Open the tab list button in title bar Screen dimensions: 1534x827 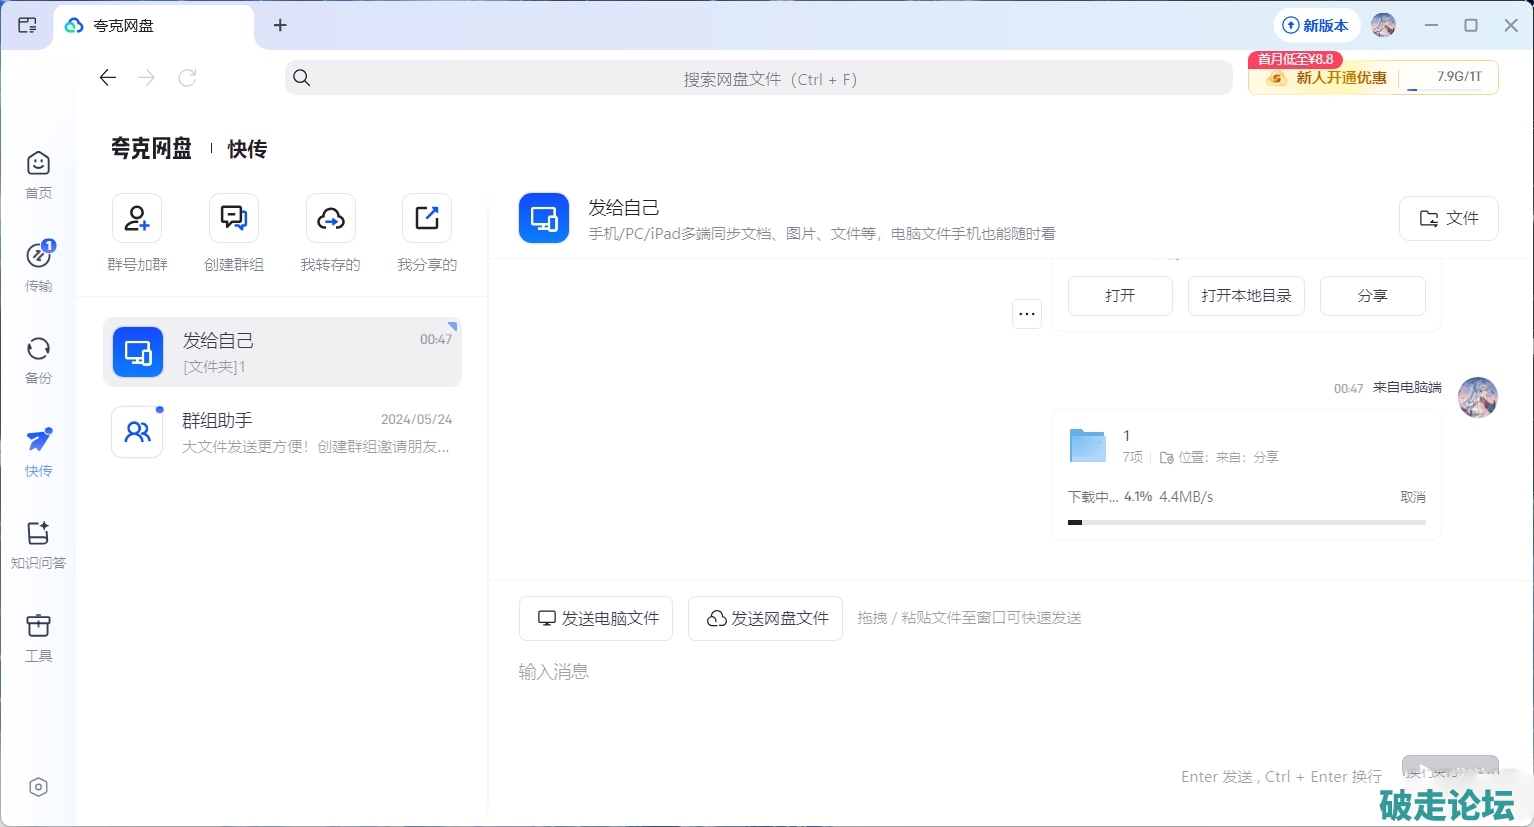[x=27, y=25]
